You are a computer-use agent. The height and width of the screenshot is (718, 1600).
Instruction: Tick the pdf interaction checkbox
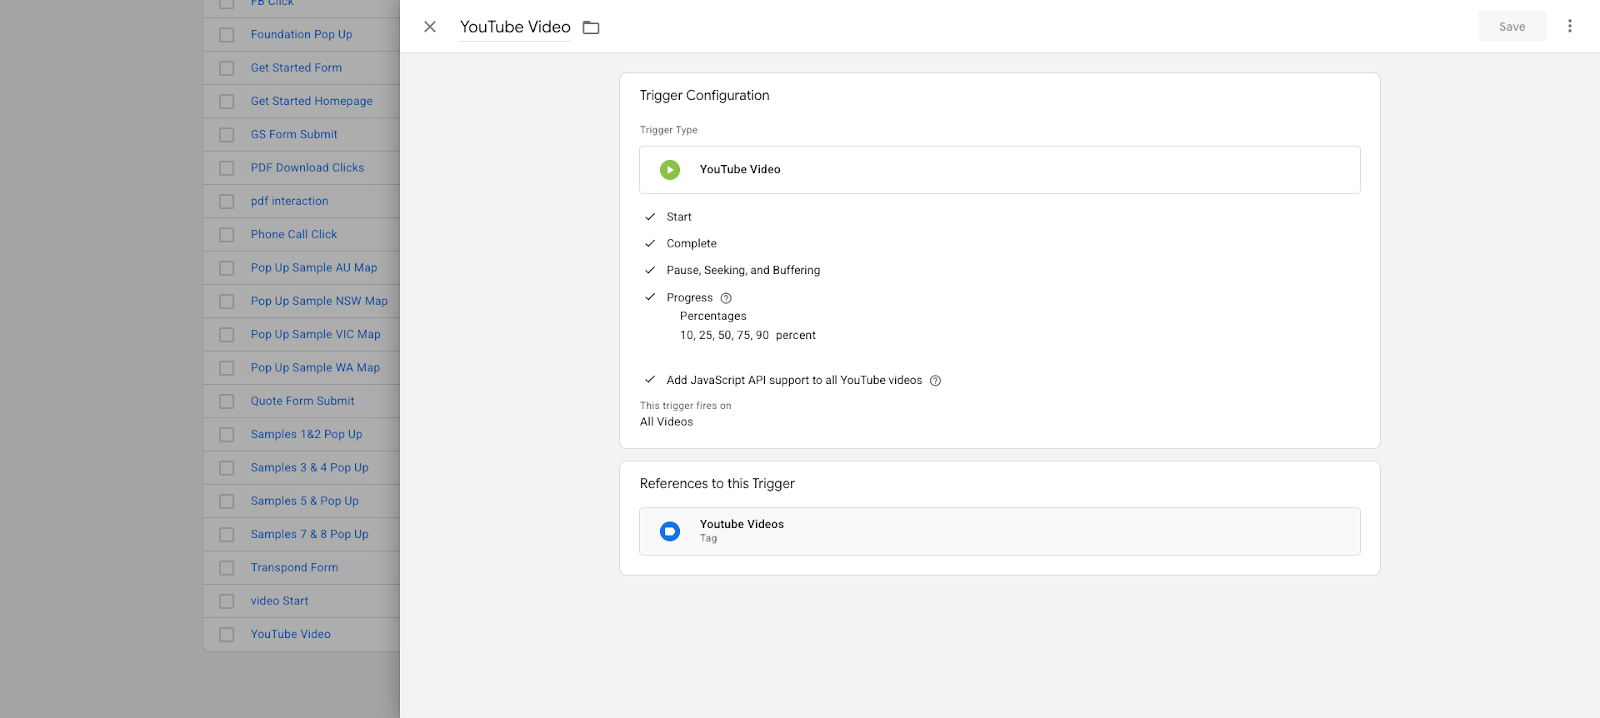[227, 201]
